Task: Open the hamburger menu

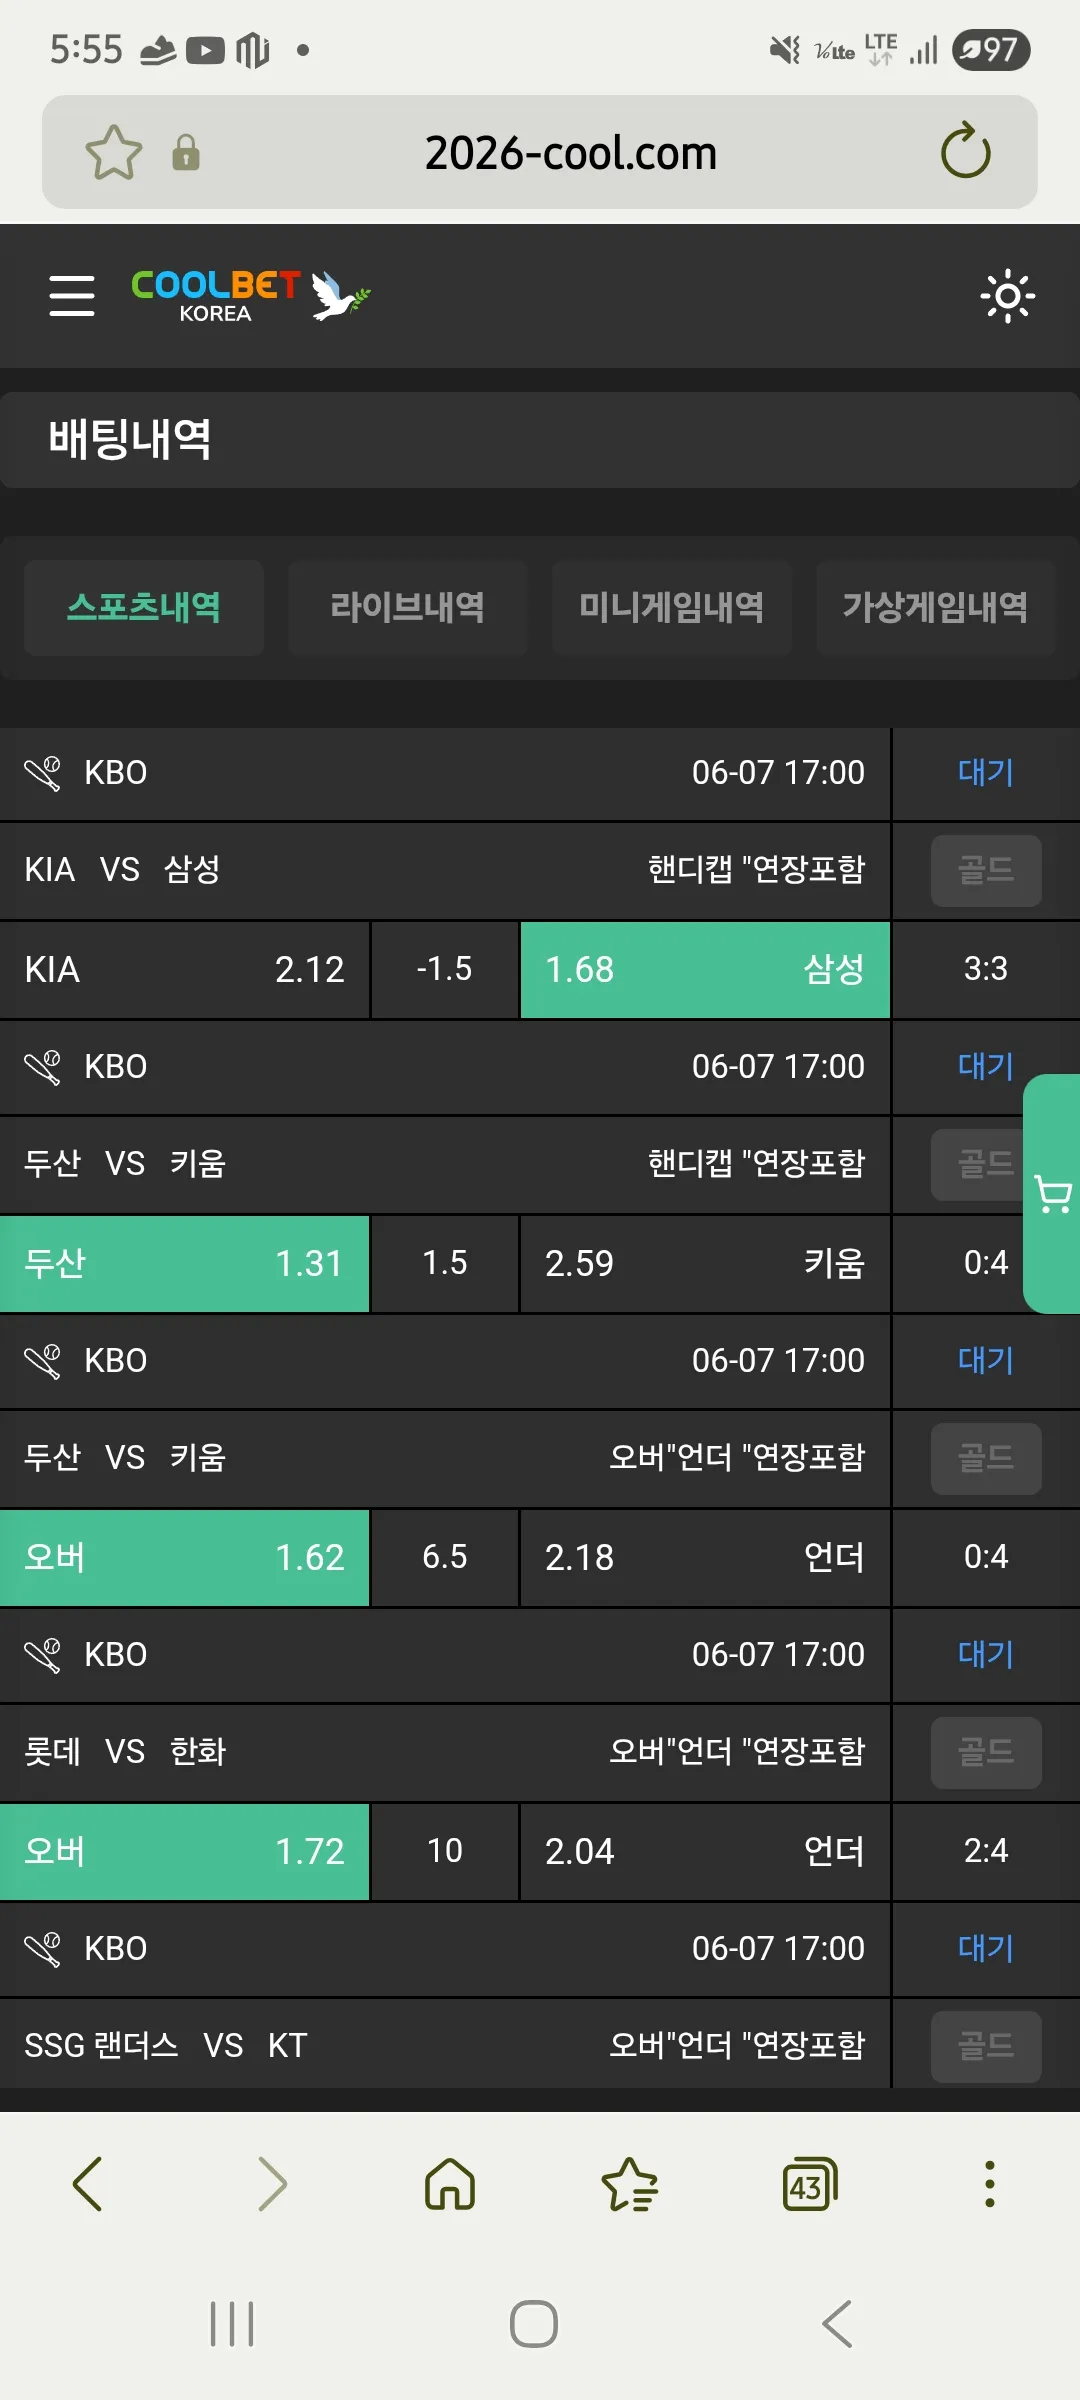Action: coord(72,296)
